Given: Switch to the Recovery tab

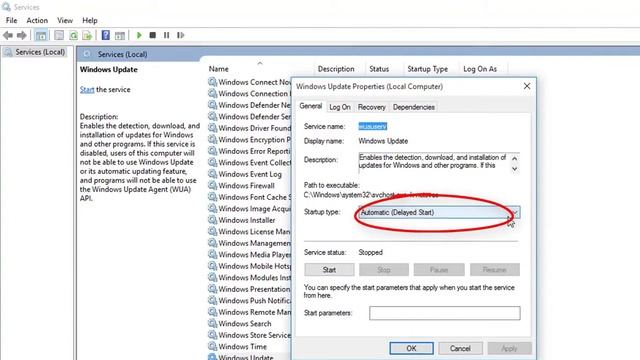Looking at the screenshot, I should coord(371,107).
